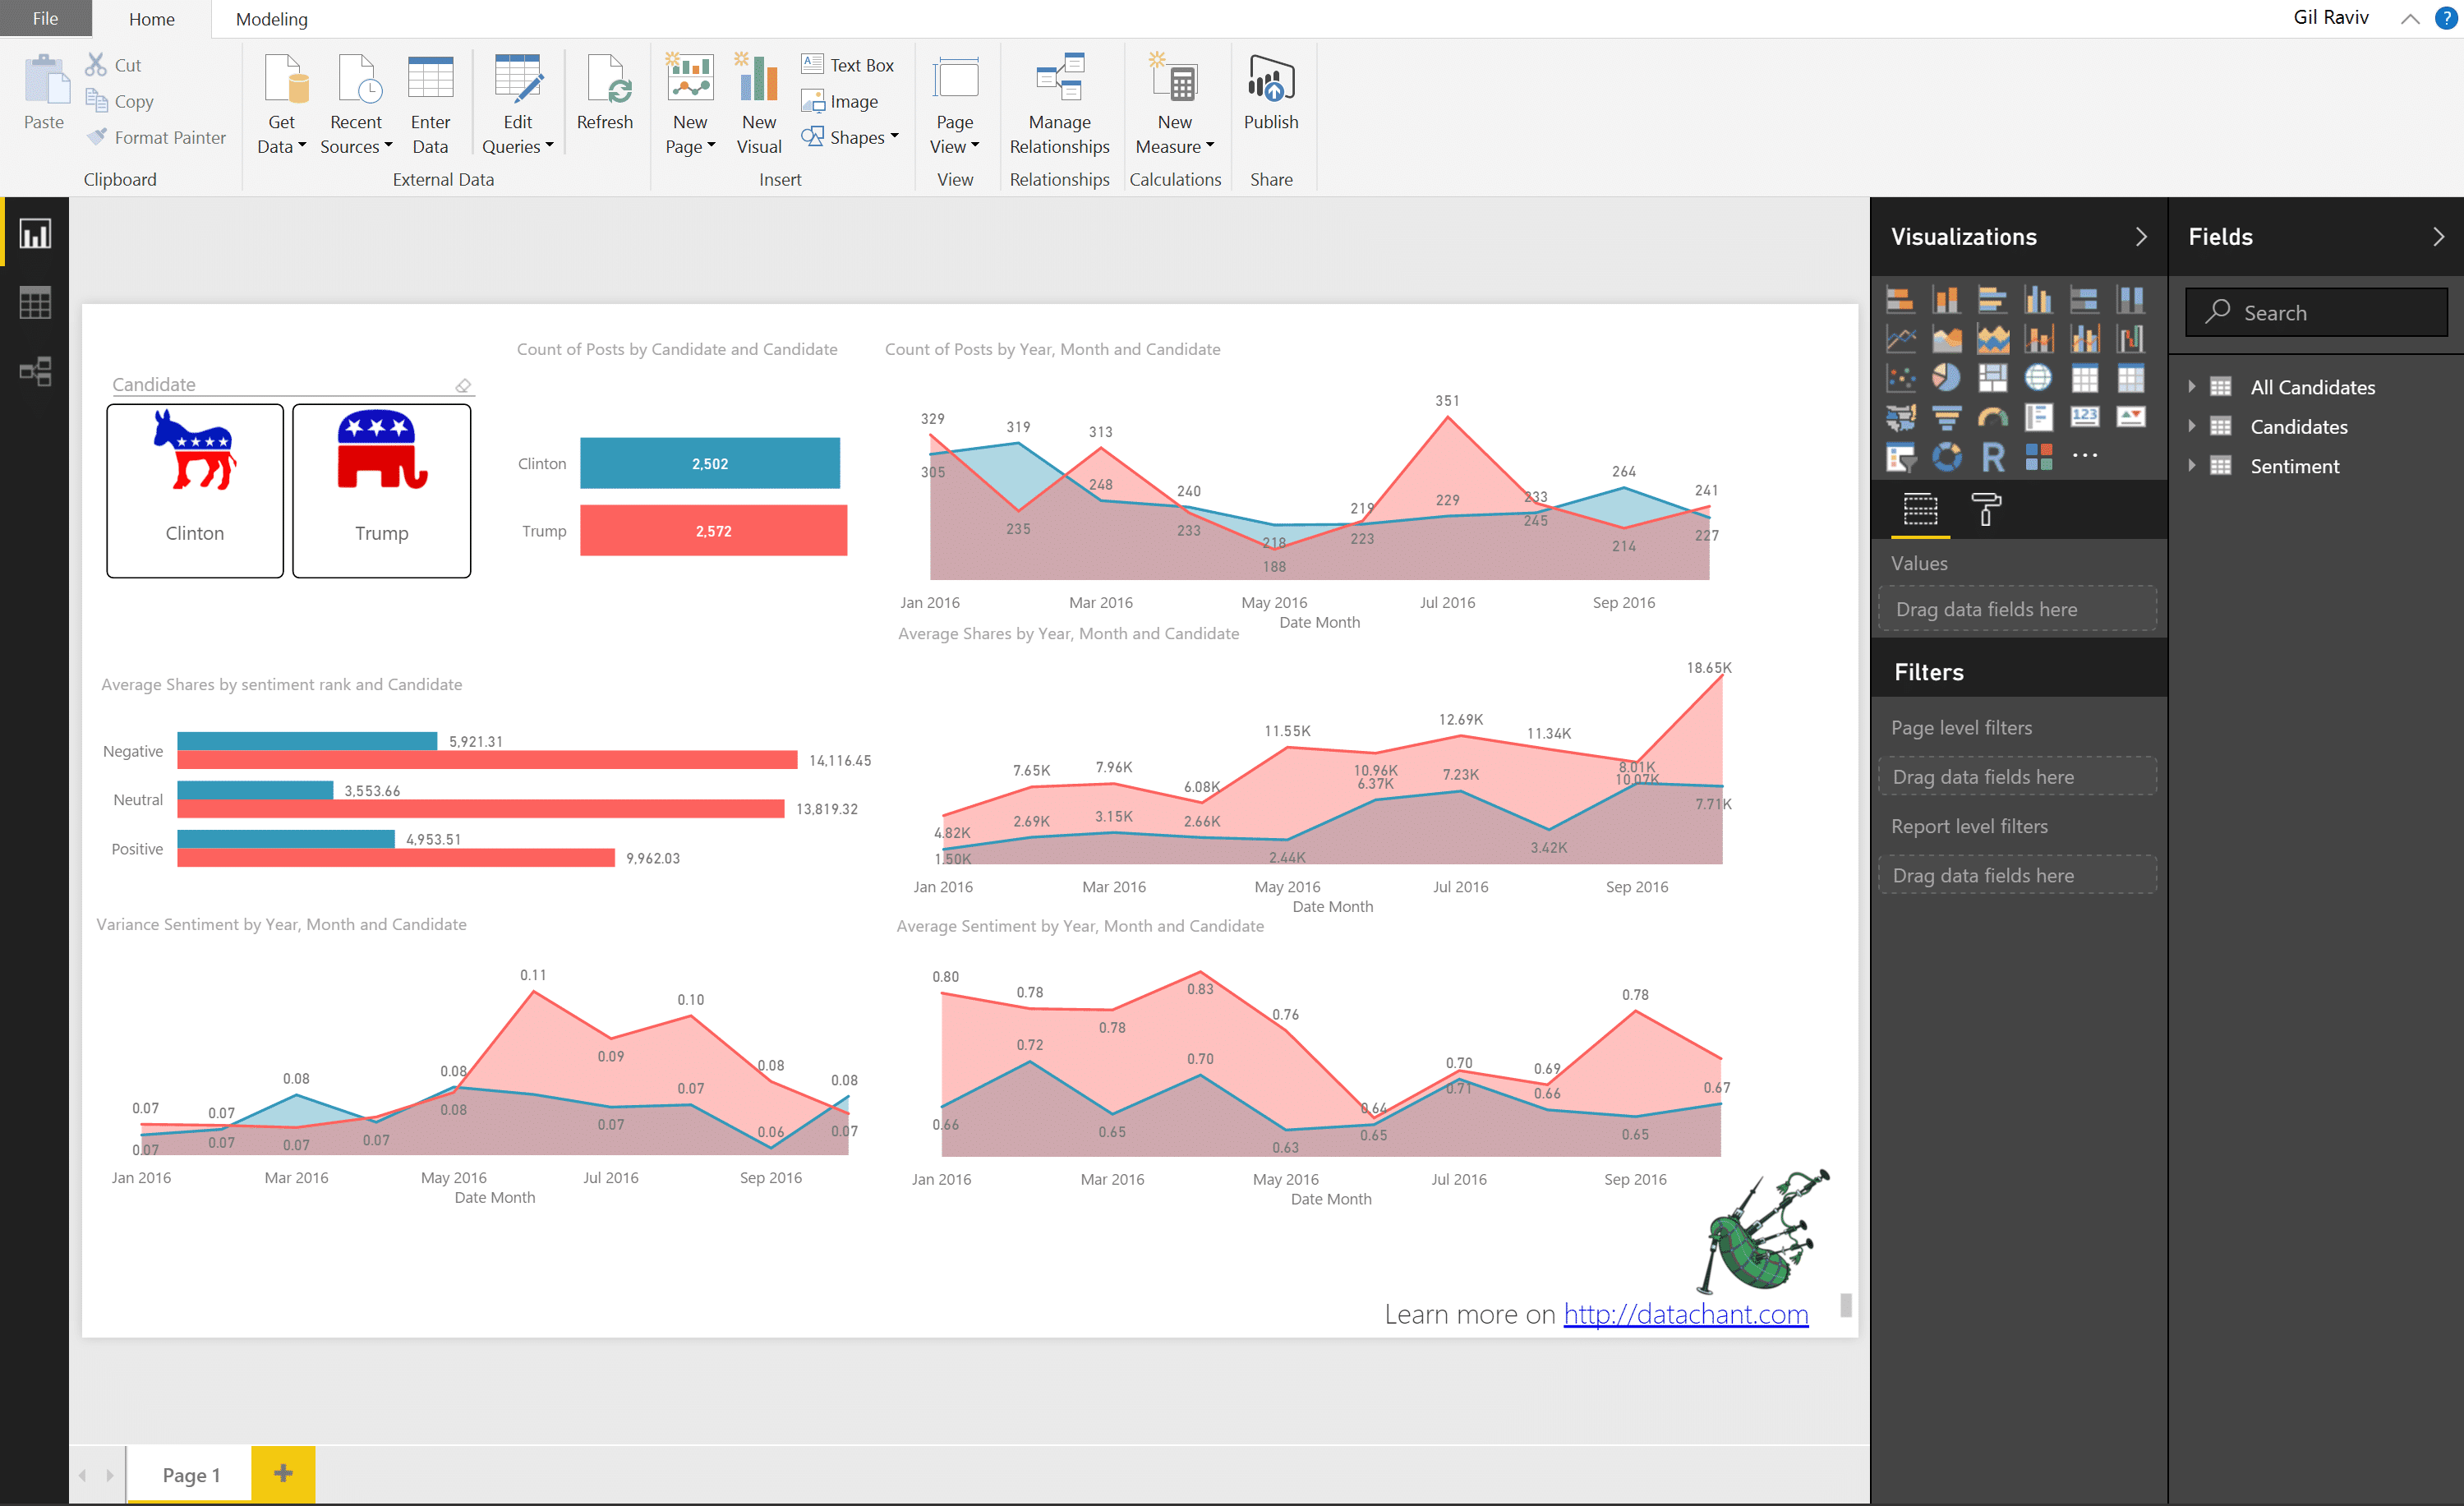Select the Trump slicer tile
Viewport: 2464px width, 1506px height.
[381, 490]
